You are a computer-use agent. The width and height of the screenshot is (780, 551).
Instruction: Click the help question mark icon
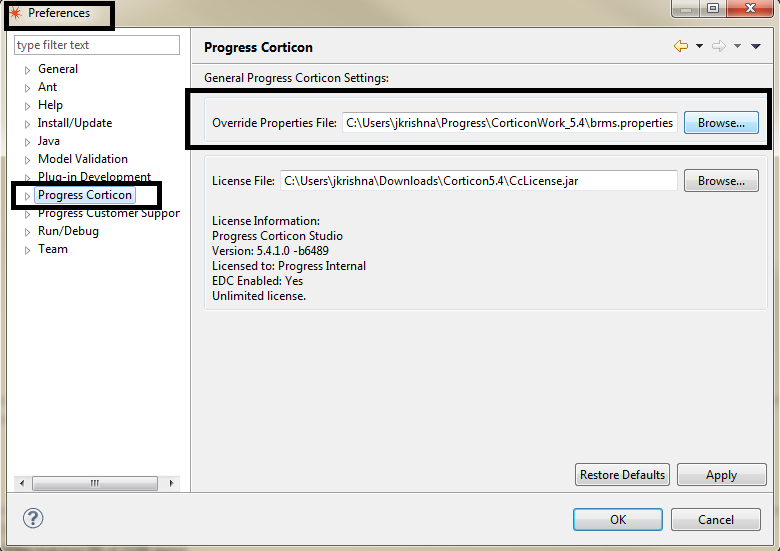33,518
